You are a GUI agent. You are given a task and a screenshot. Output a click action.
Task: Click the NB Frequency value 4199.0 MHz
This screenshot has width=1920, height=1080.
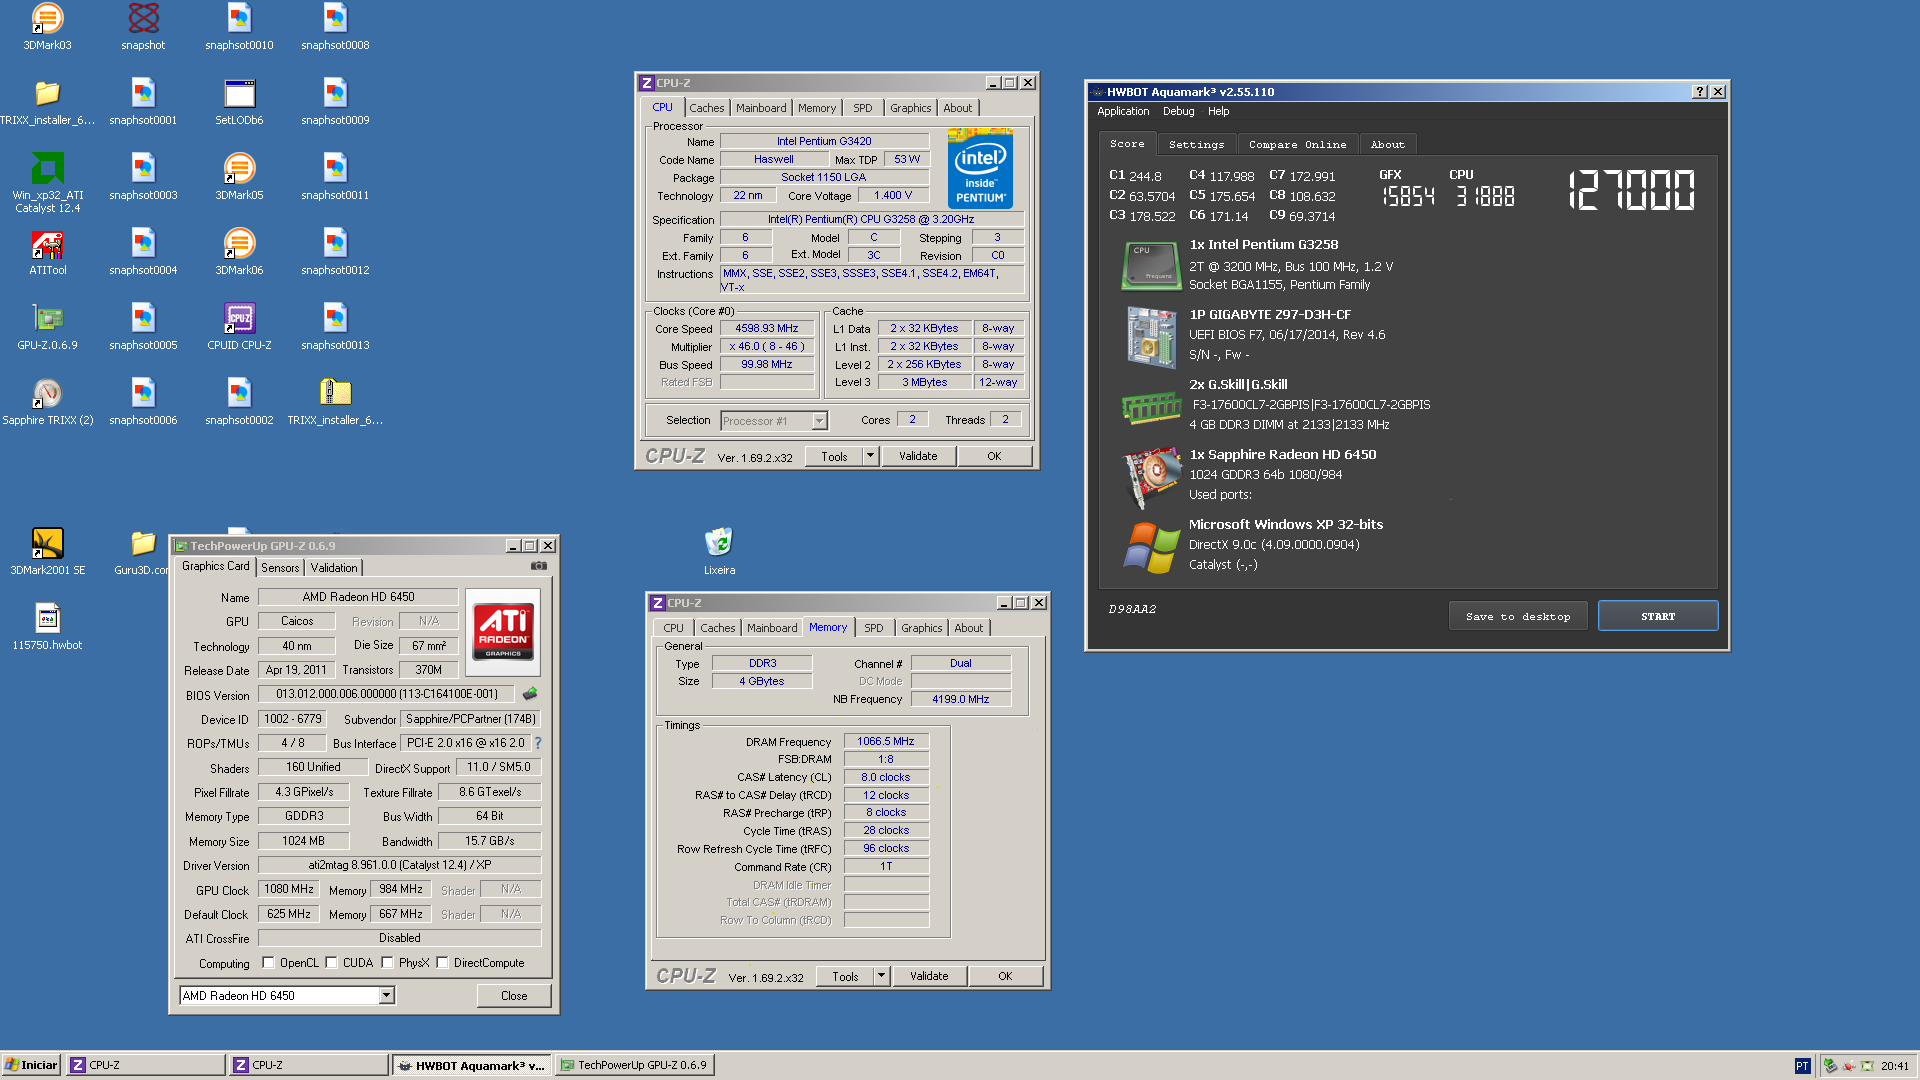pos(961,699)
